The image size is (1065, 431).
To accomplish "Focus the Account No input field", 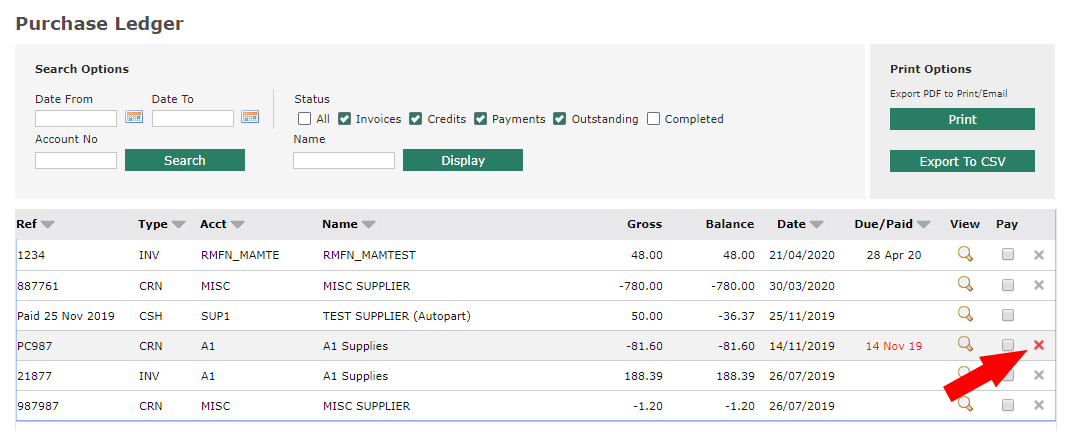I will (76, 160).
